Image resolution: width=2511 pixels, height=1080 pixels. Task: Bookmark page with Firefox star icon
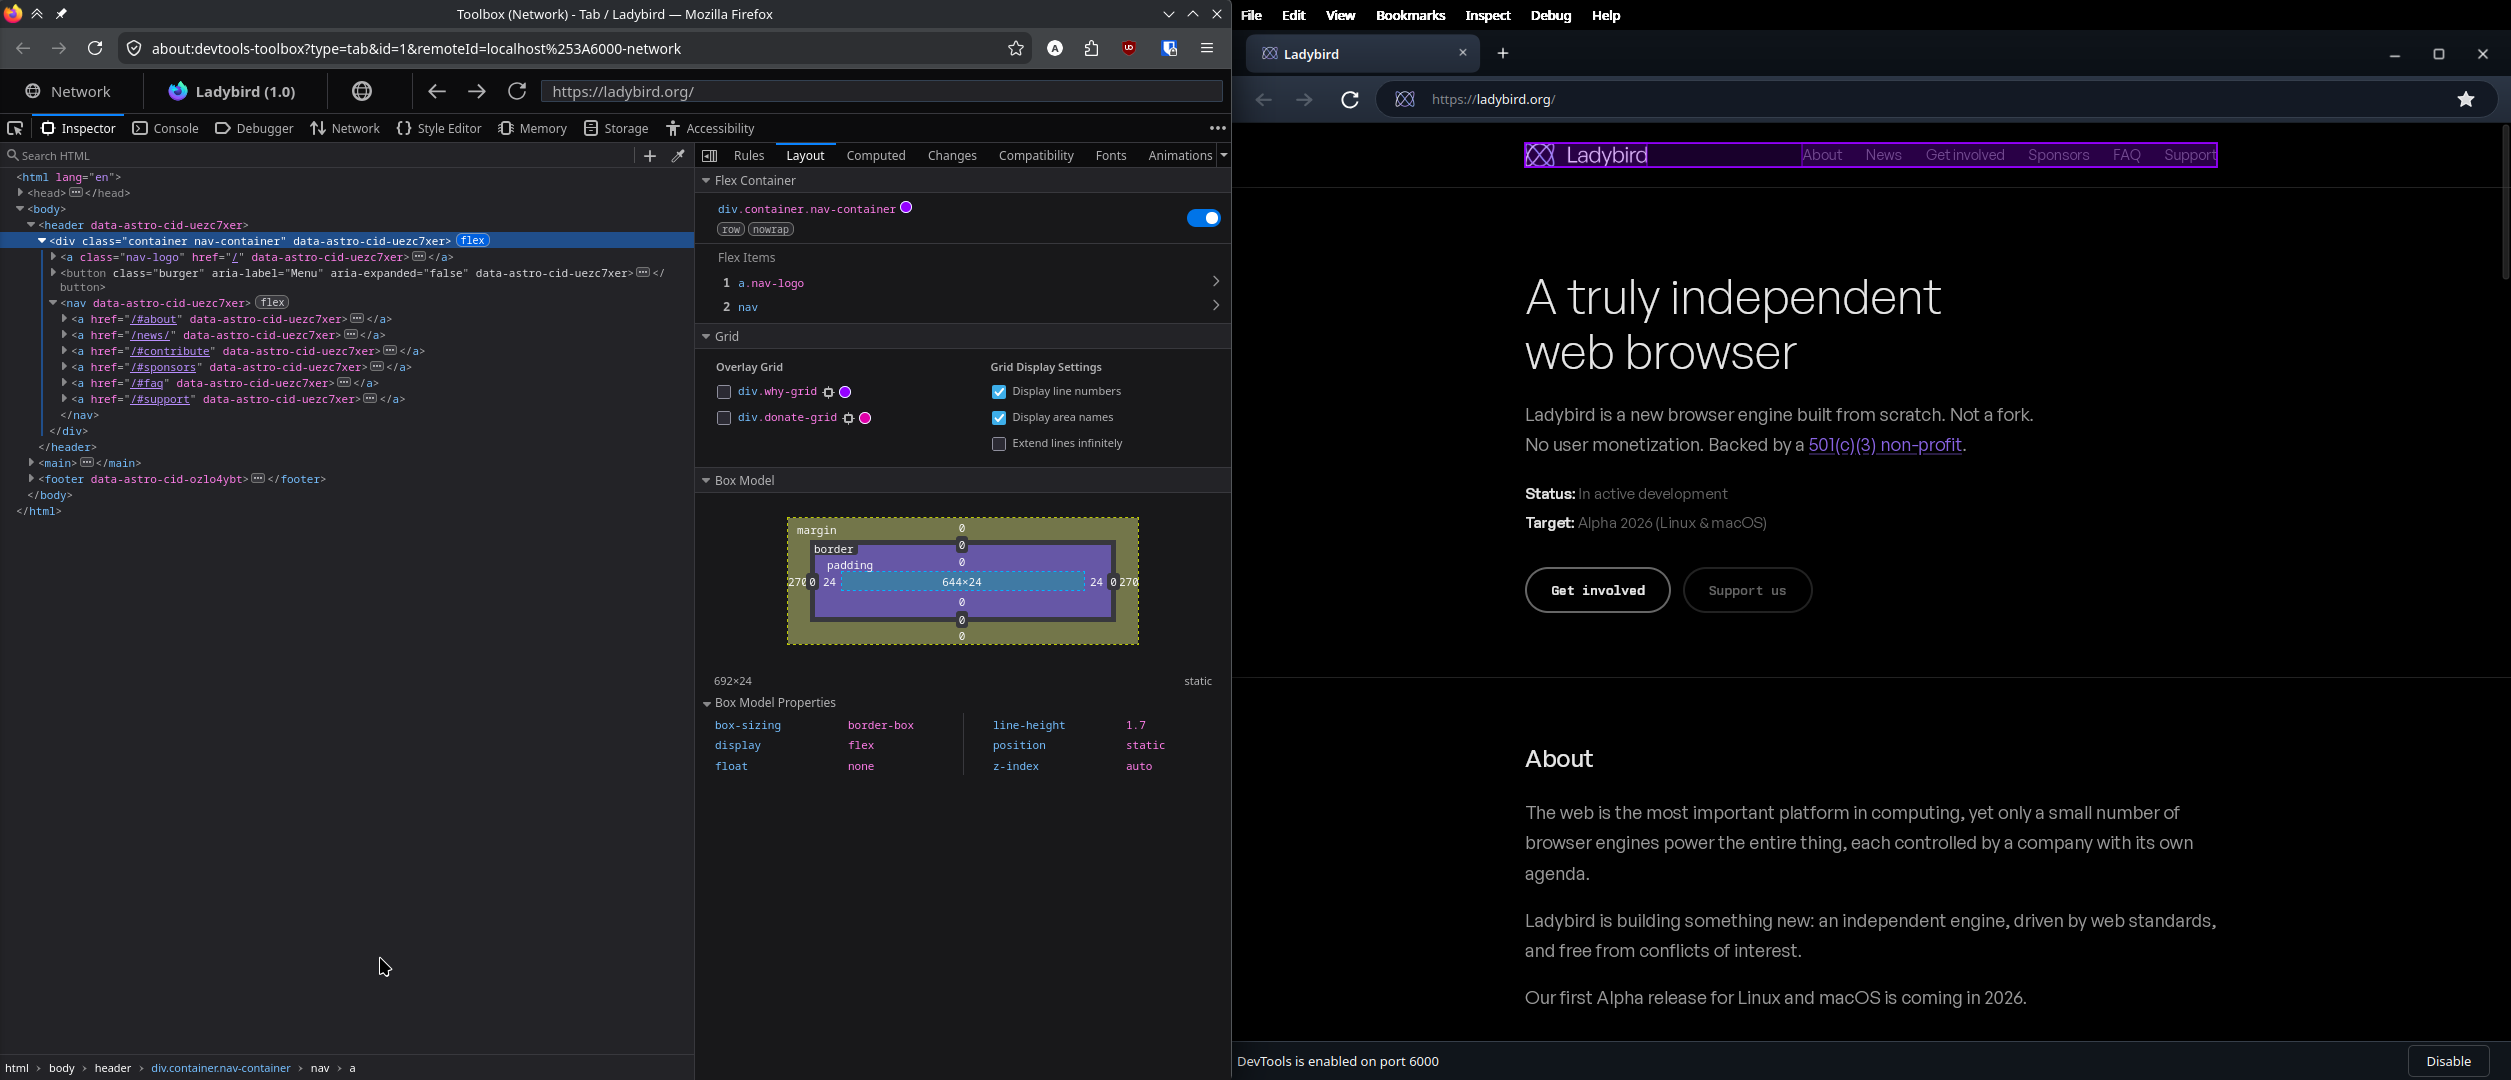[1016, 48]
